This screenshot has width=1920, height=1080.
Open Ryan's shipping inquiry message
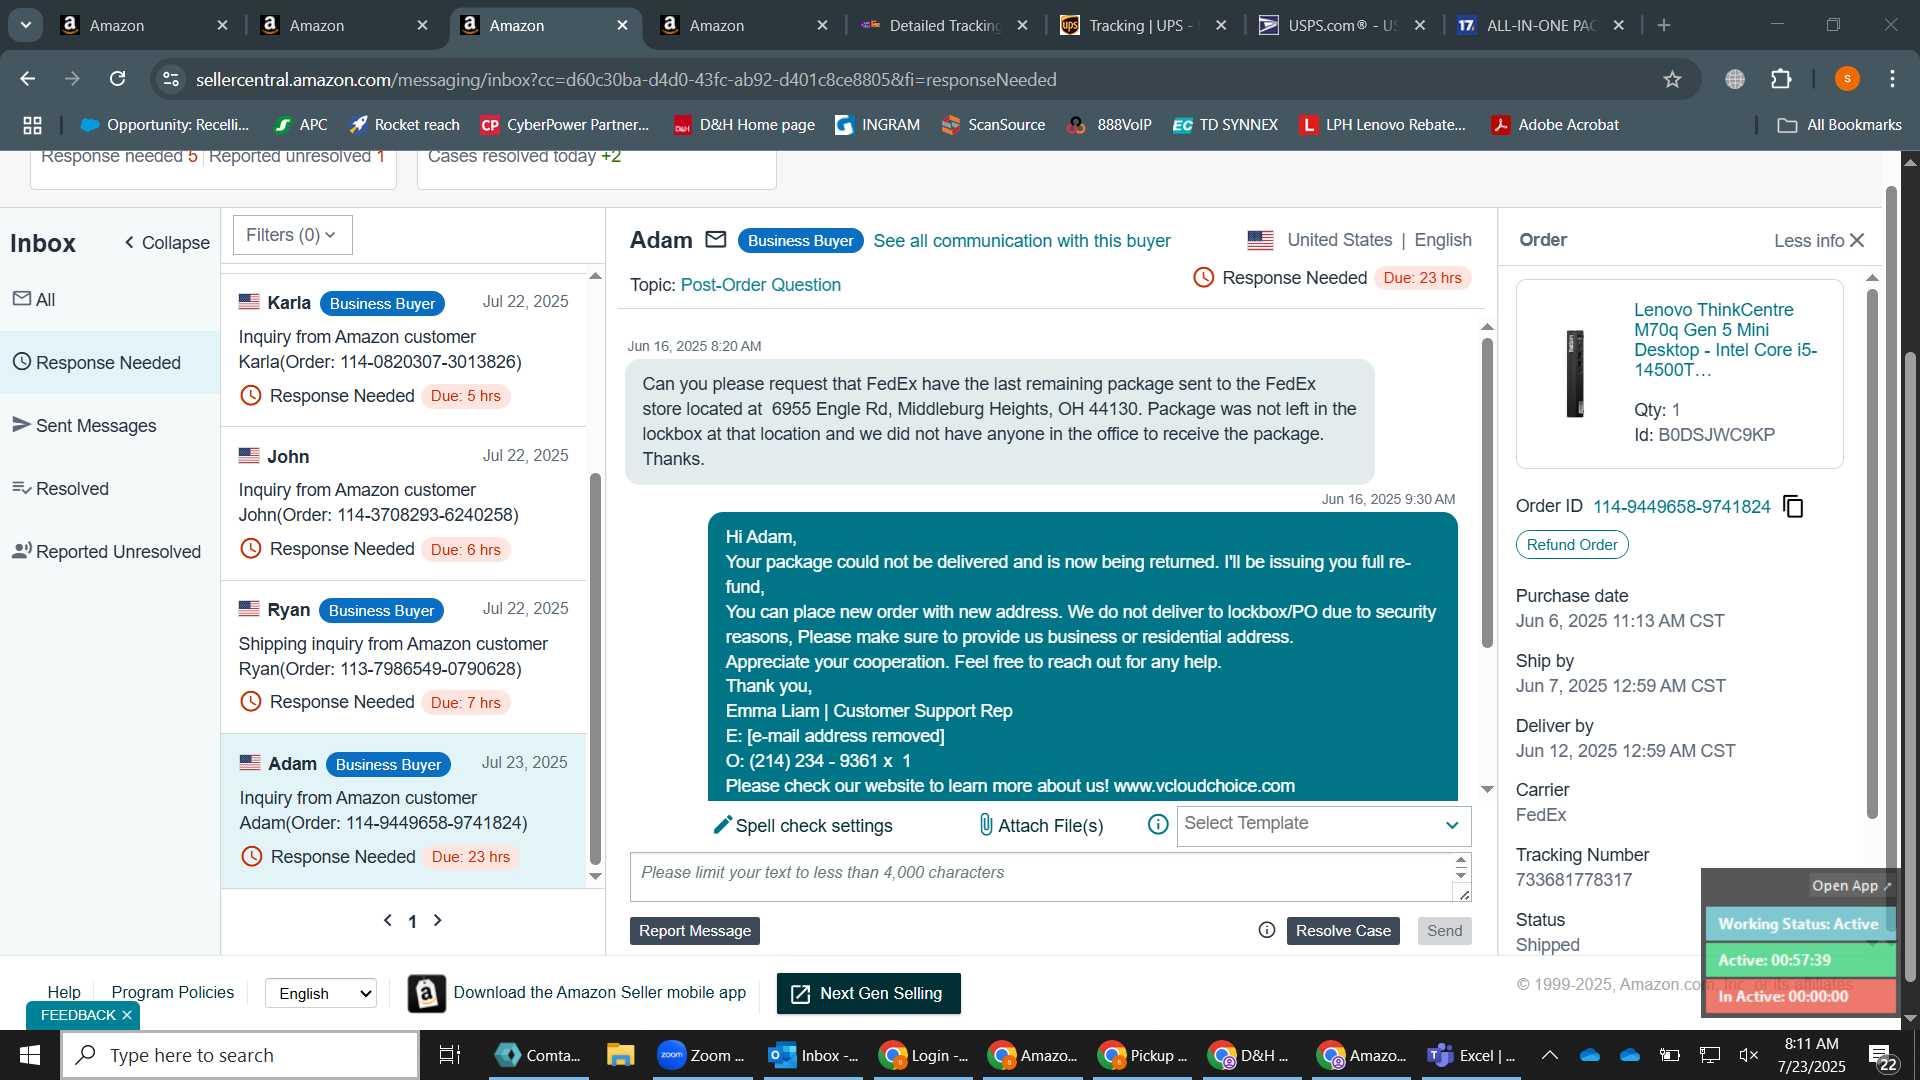404,656
